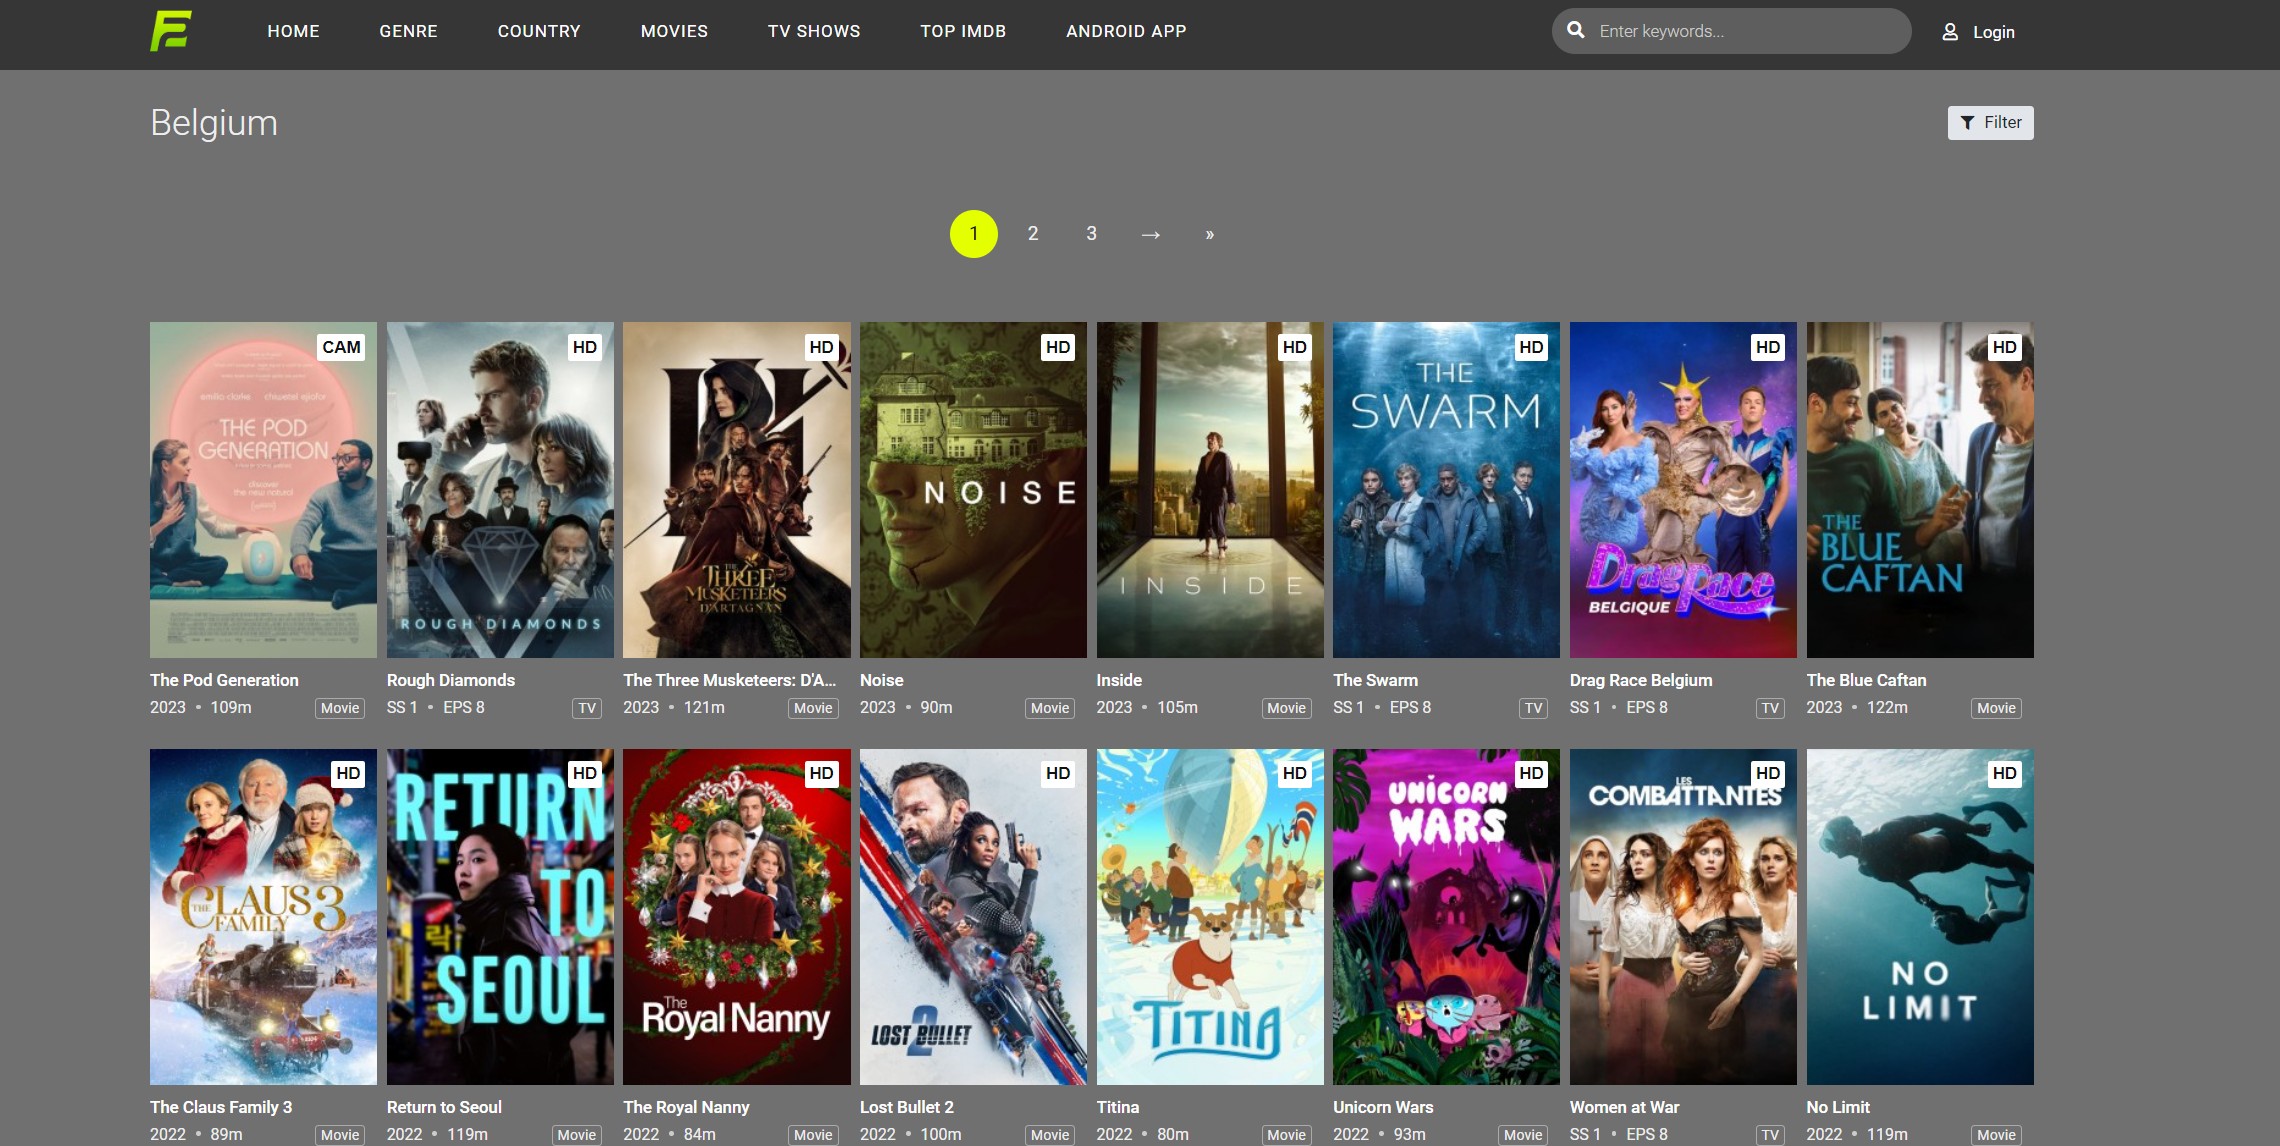Open Rough Diamonds poster
The width and height of the screenshot is (2280, 1146).
click(x=500, y=490)
